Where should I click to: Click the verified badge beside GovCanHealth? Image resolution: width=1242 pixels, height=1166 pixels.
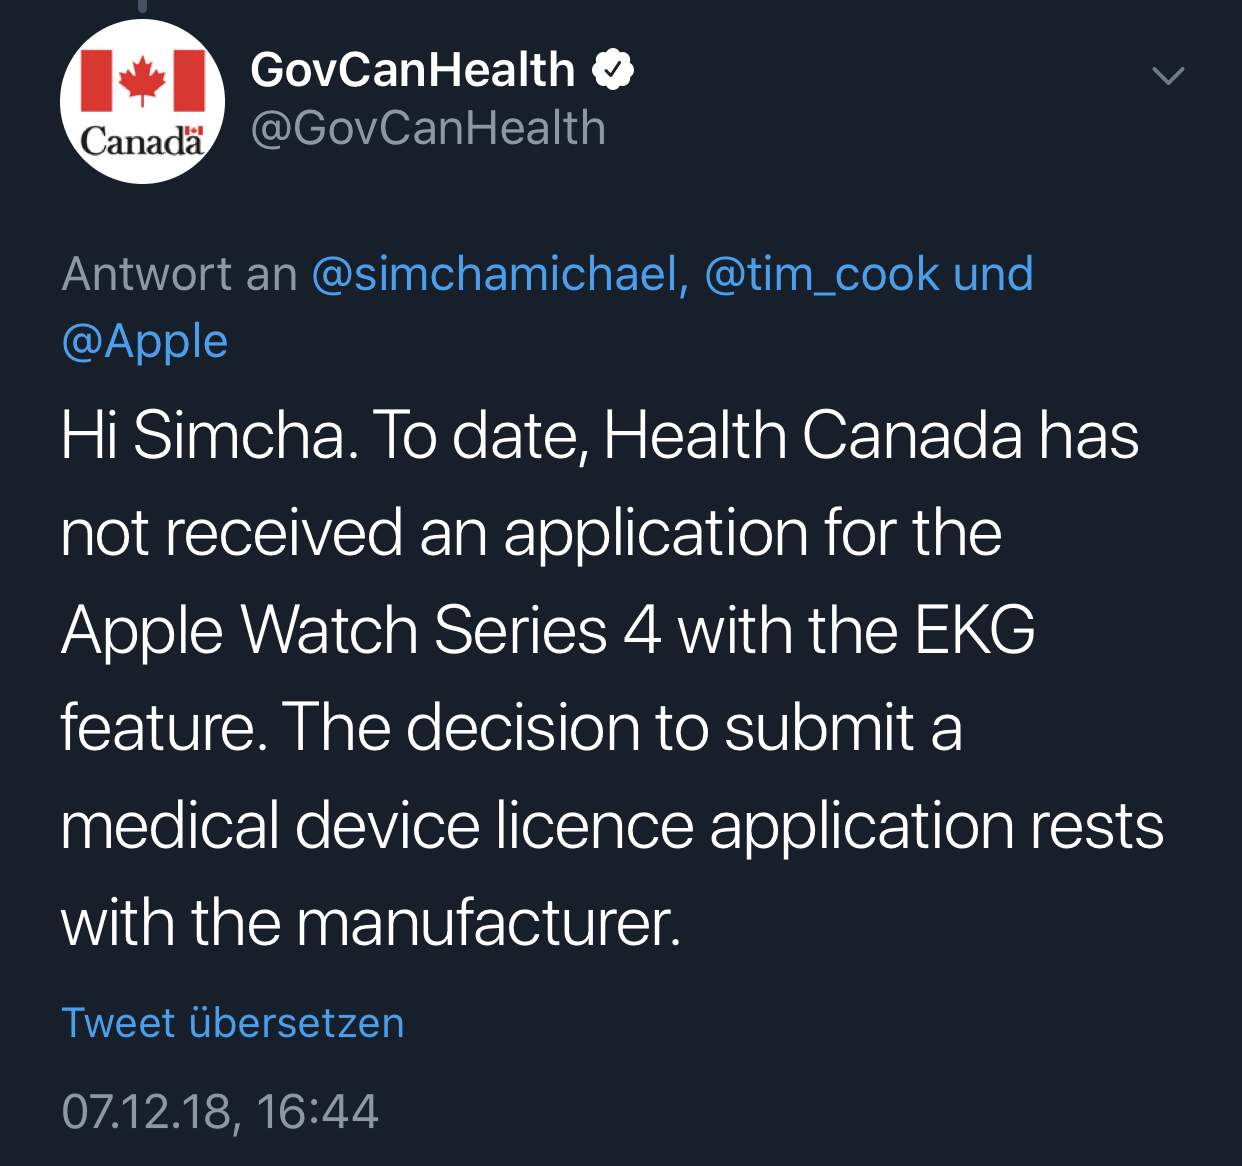coord(613,70)
